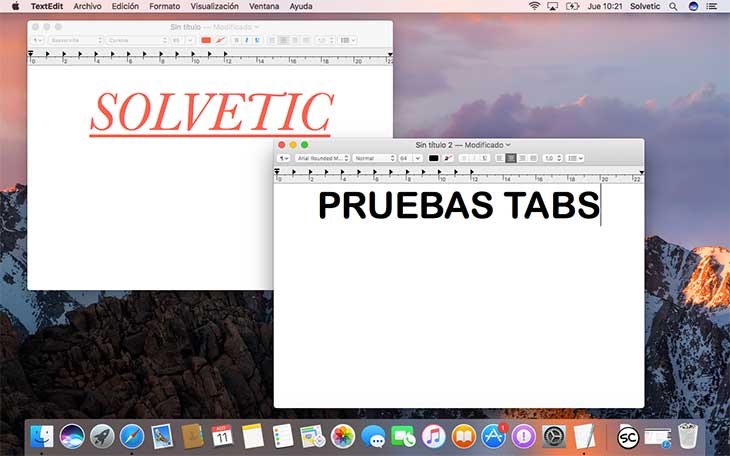Open red text color swatch in Sin título
730x456 pixels.
(x=206, y=41)
